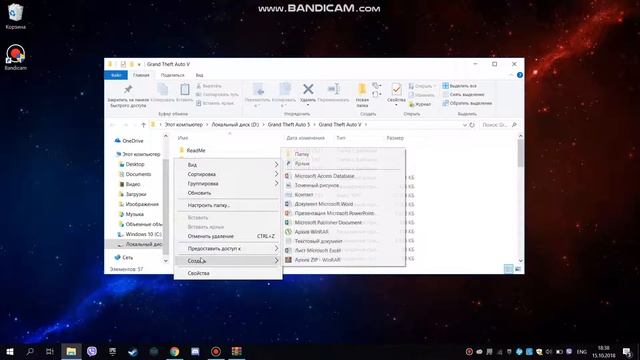Click the taskbar Search magnifier
Image resolution: width=640 pixels, height=360 pixels.
30,351
